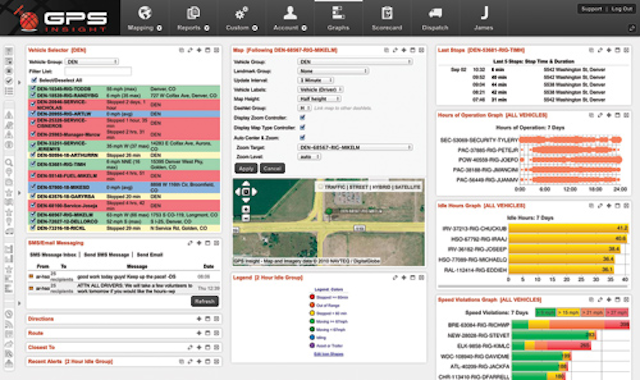The image size is (640, 380).
Task: Expand the upper left sidebar arrow
Action: (19, 82)
